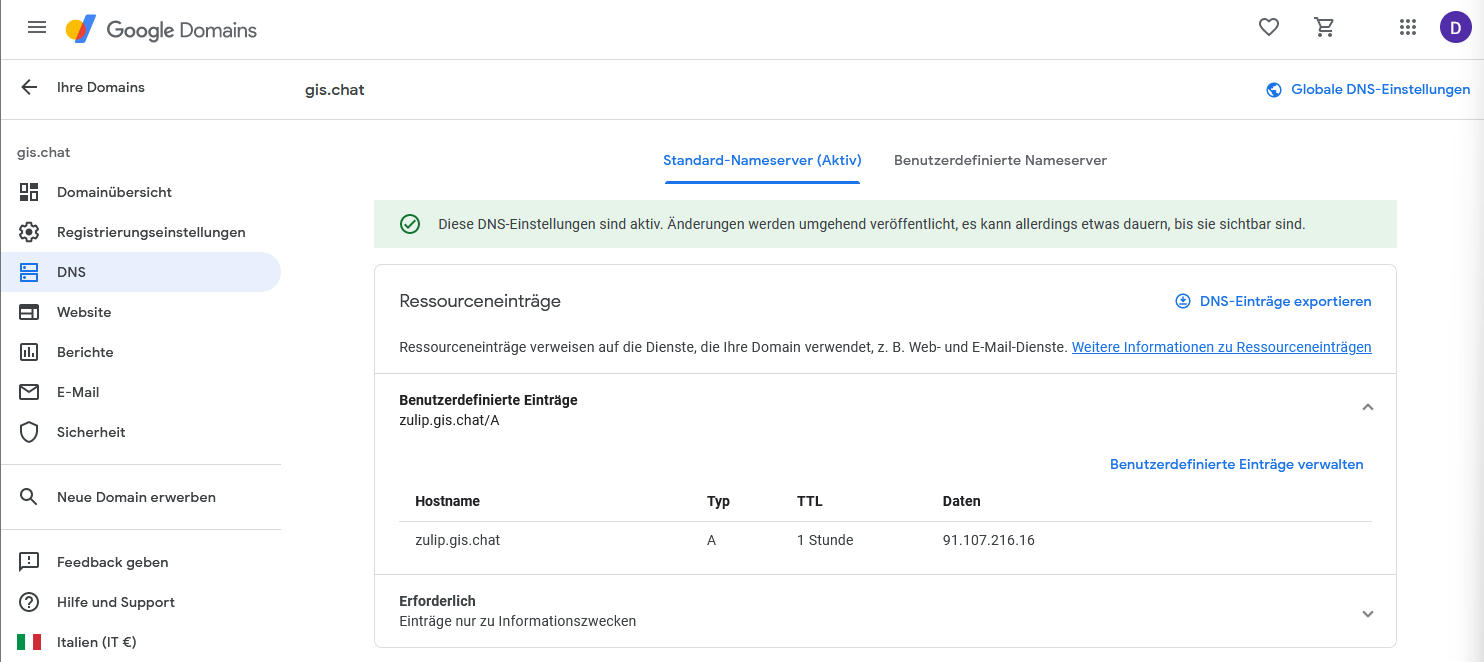
Task: Return to Ihre Domains
Action: (101, 87)
